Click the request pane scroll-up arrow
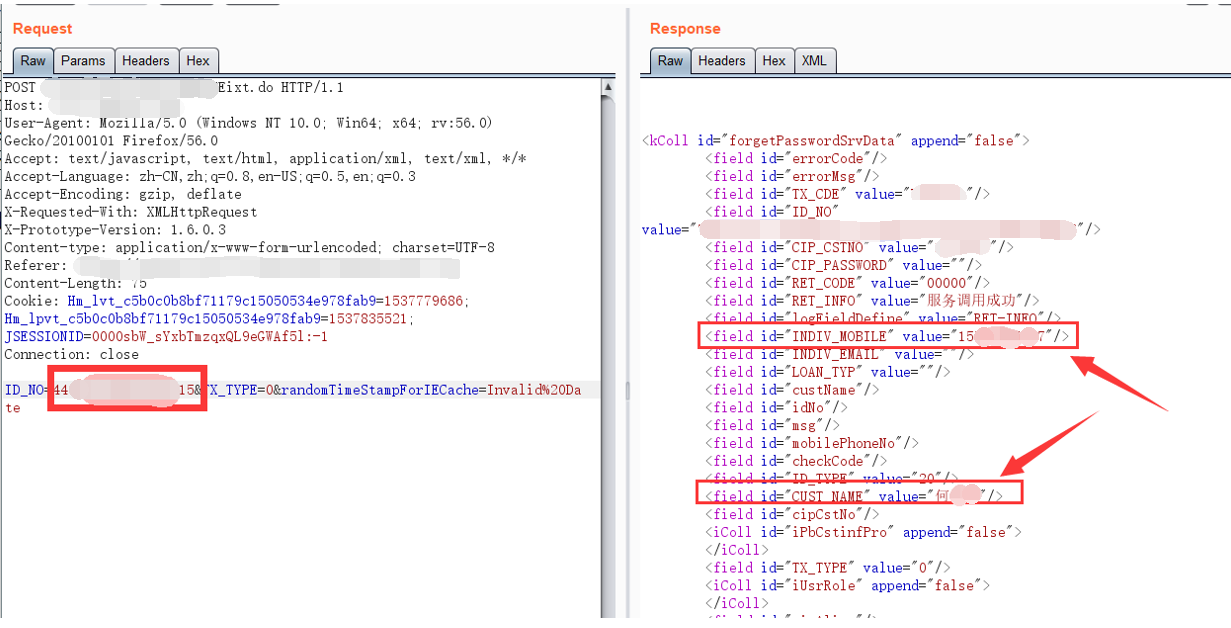The height and width of the screenshot is (628, 1231). click(x=607, y=87)
